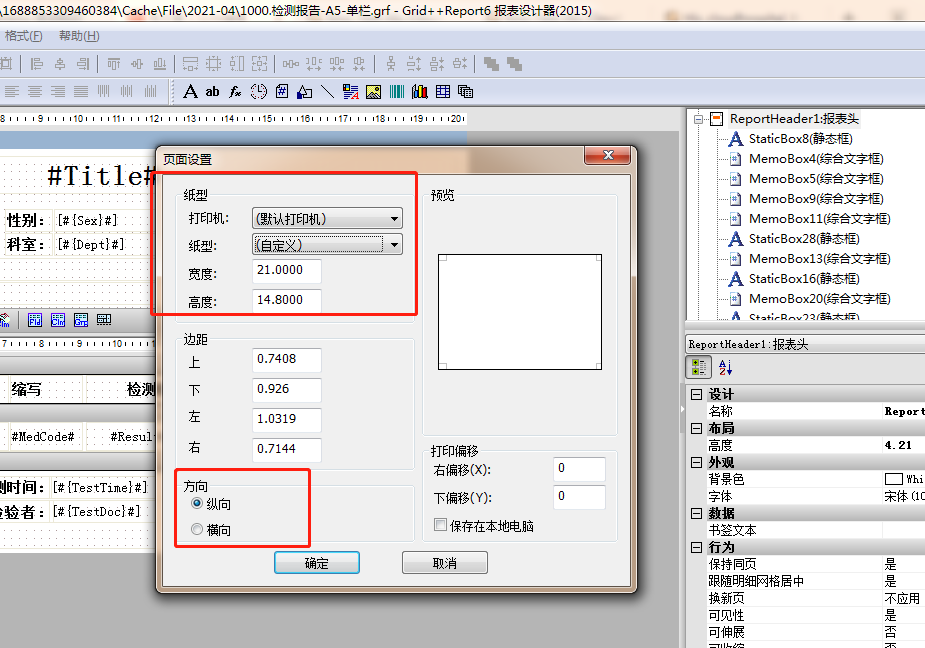Select the Label tool (ab icon)
This screenshot has width=925, height=648.
[212, 91]
